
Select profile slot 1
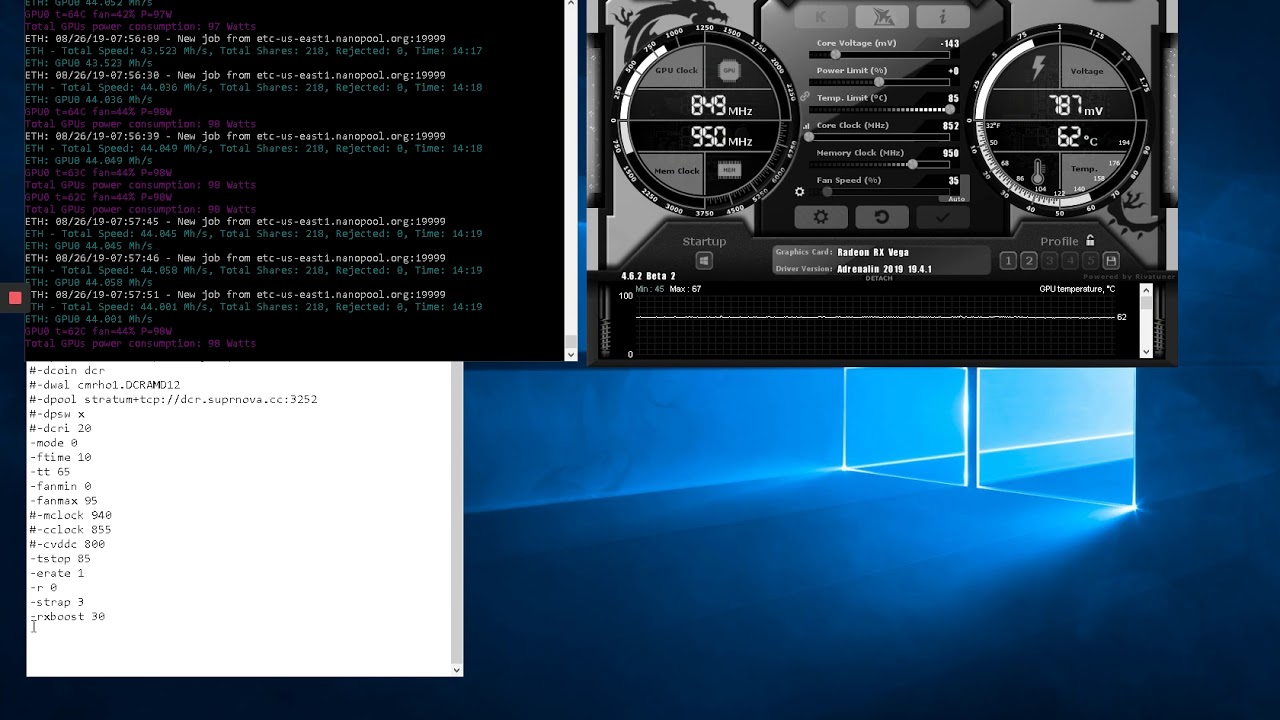tap(1008, 261)
